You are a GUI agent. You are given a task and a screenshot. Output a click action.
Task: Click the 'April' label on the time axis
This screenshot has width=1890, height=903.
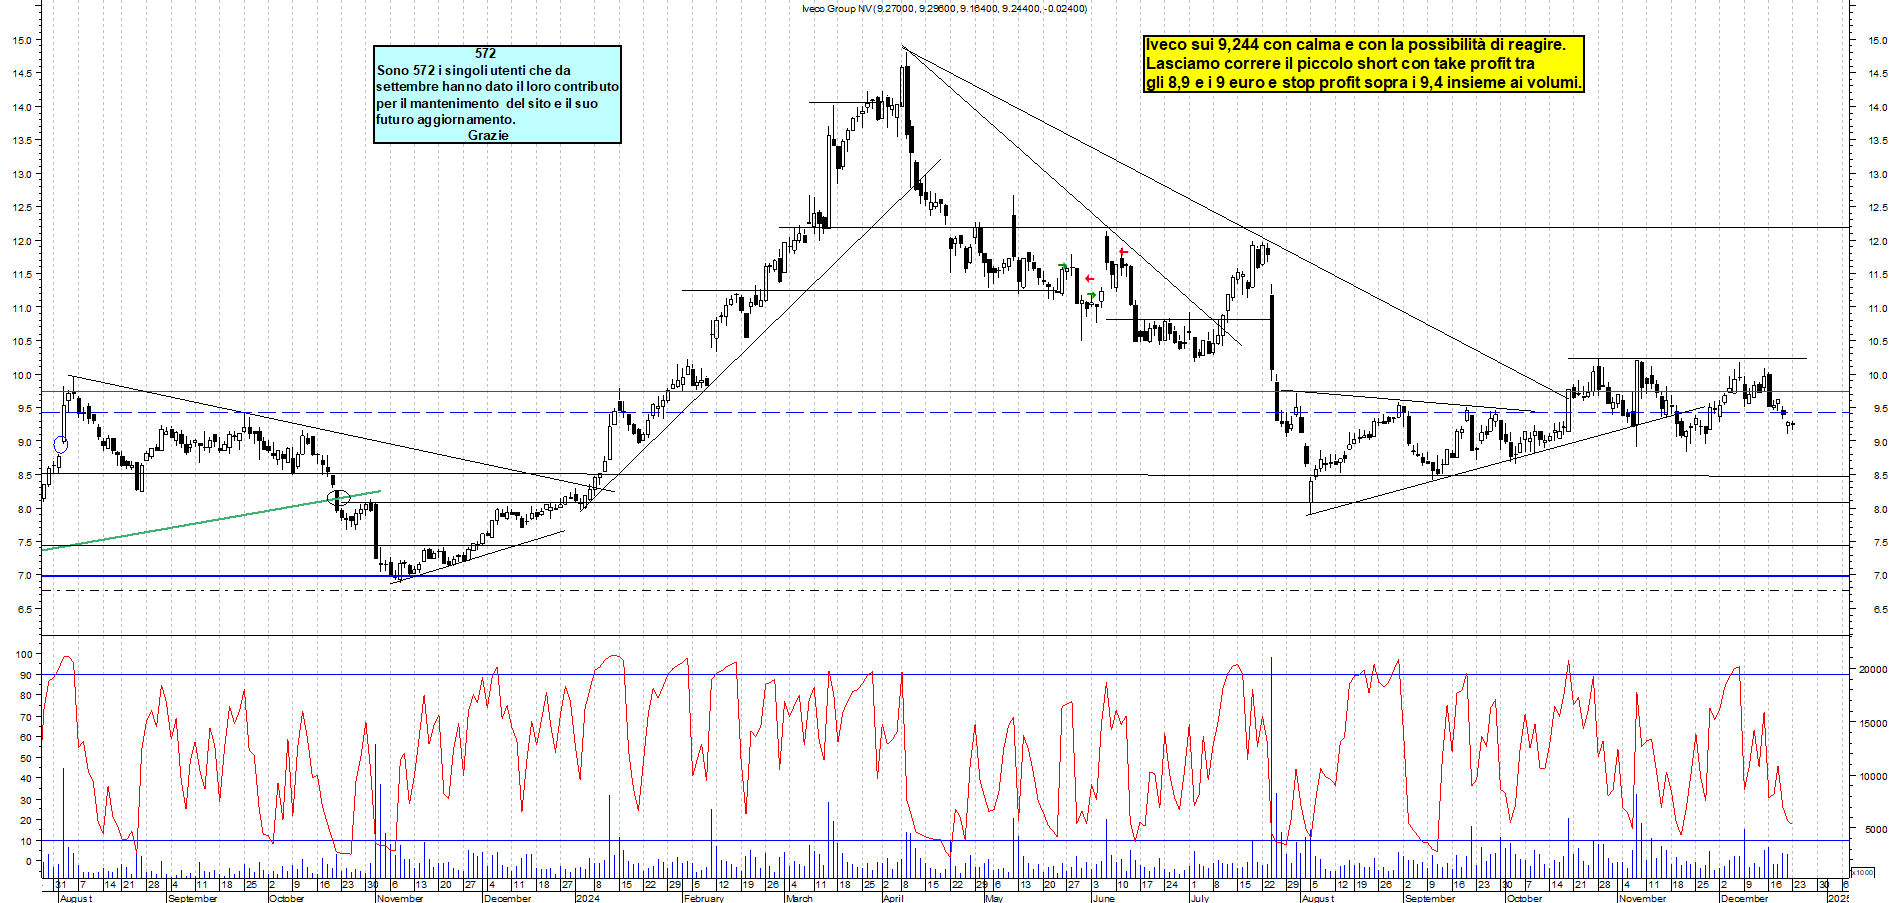893,898
